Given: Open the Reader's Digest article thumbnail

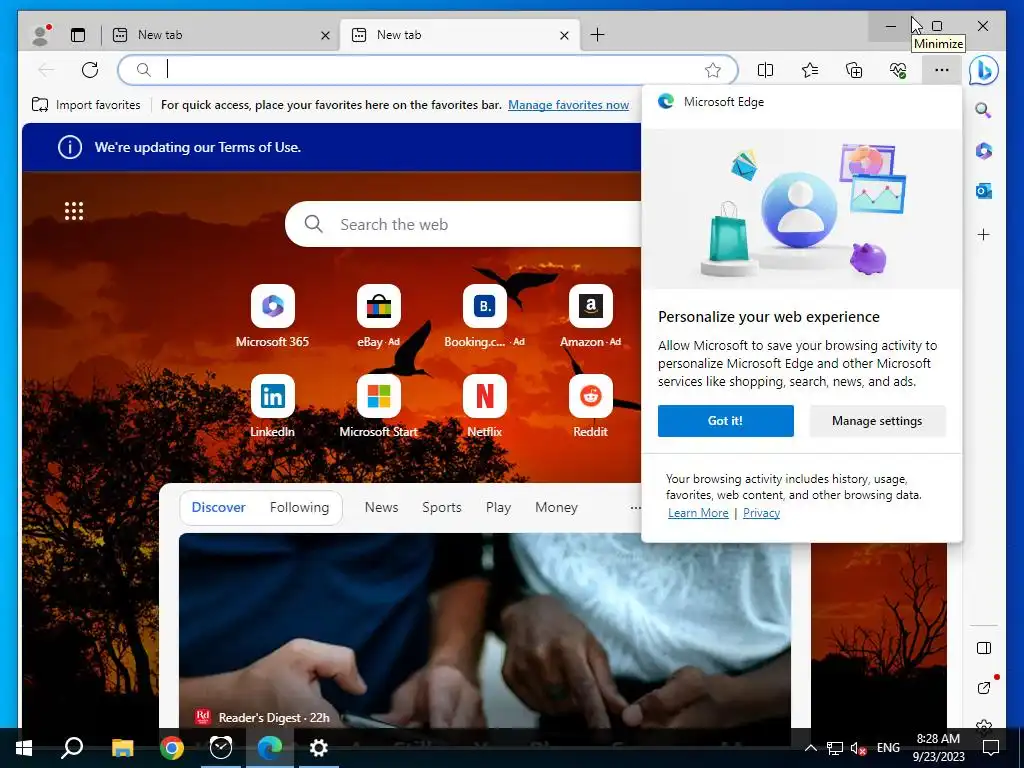Looking at the screenshot, I should pyautogui.click(x=485, y=631).
